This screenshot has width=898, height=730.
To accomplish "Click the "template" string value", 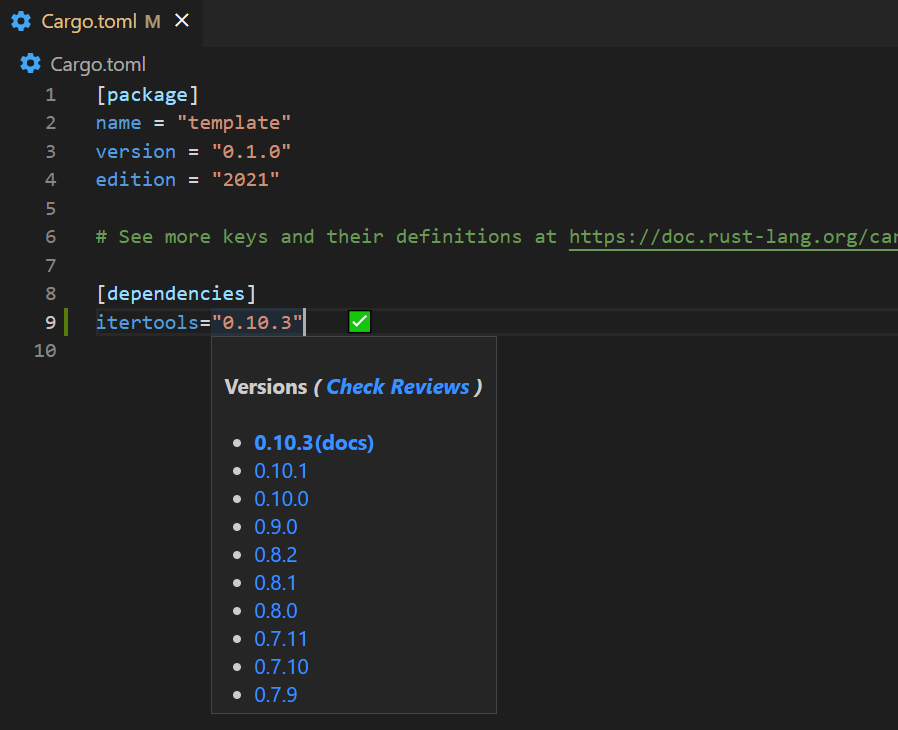I will click(234, 123).
